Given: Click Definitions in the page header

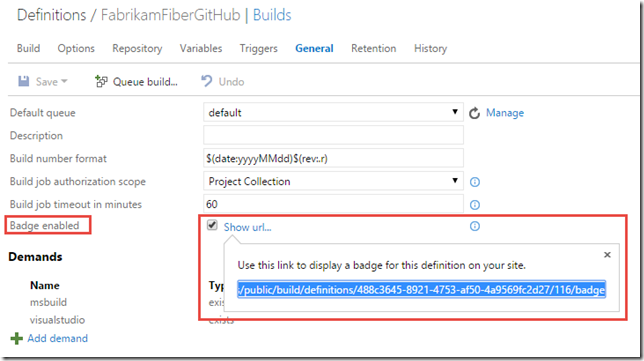Looking at the screenshot, I should 51,15.
